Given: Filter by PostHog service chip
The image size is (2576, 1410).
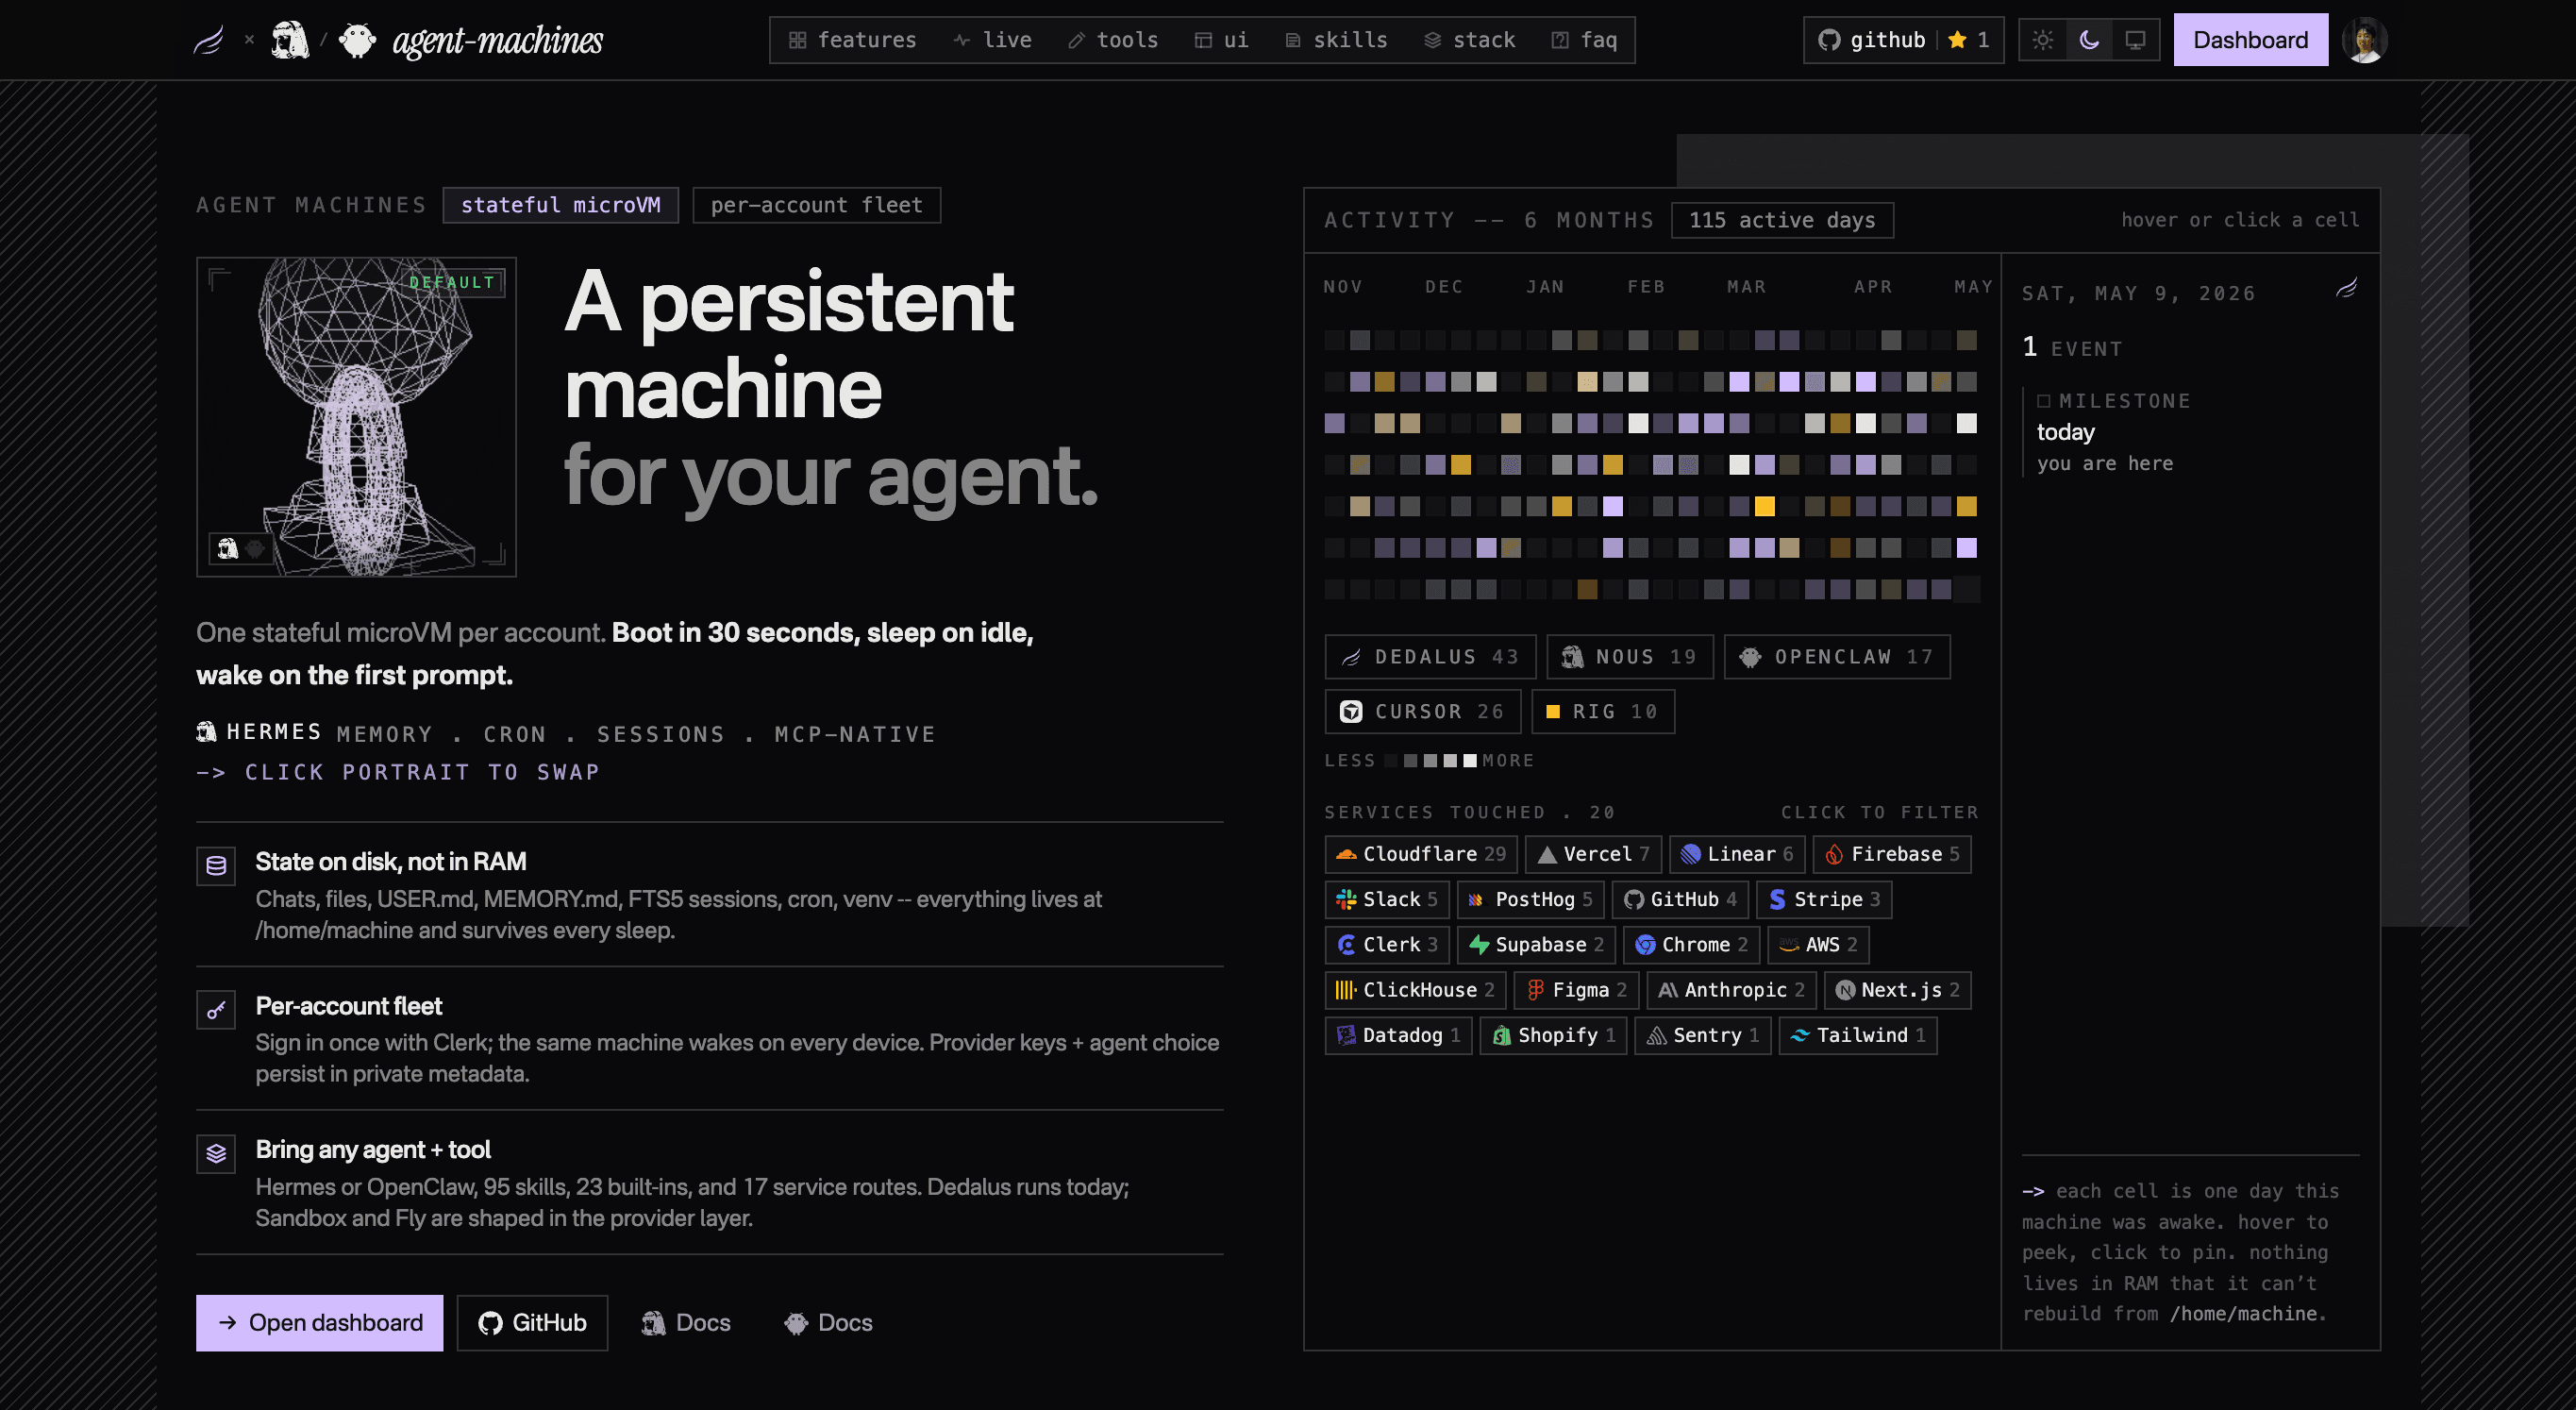Looking at the screenshot, I should click(1531, 899).
